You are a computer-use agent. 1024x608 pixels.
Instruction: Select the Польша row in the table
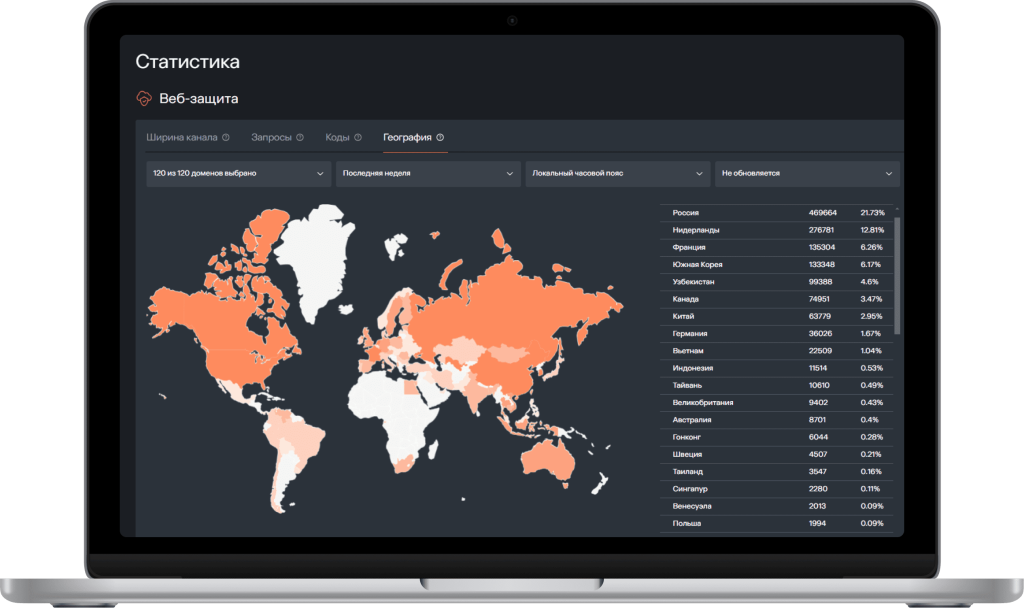point(777,523)
